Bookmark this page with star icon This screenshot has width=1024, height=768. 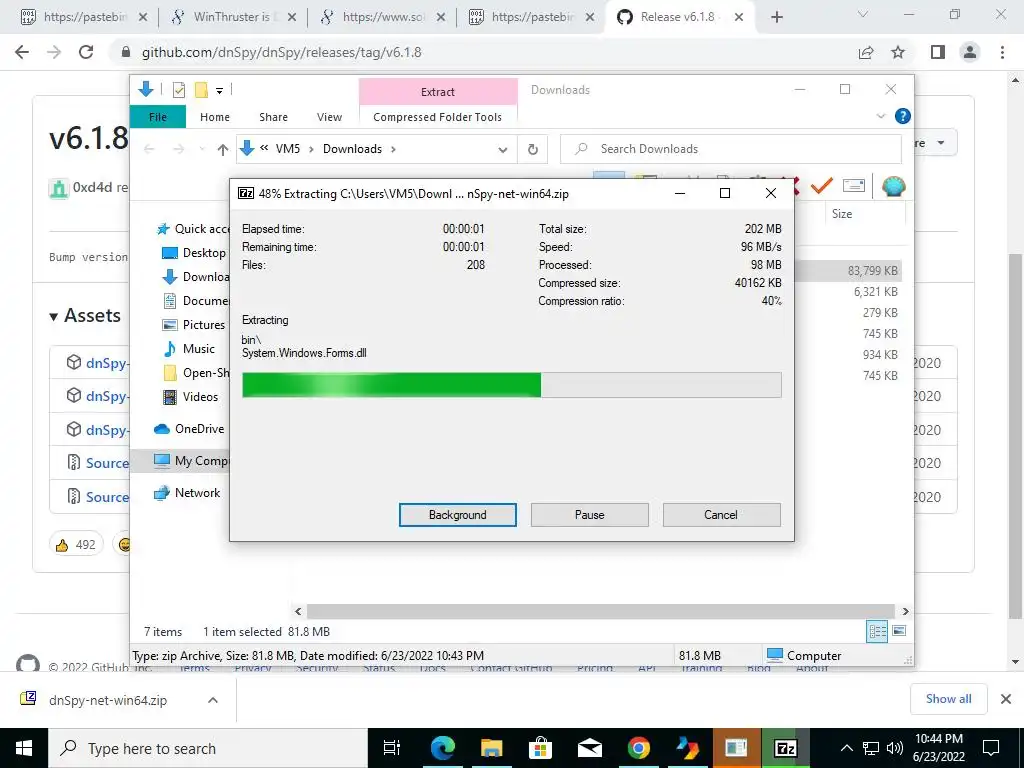coord(898,52)
